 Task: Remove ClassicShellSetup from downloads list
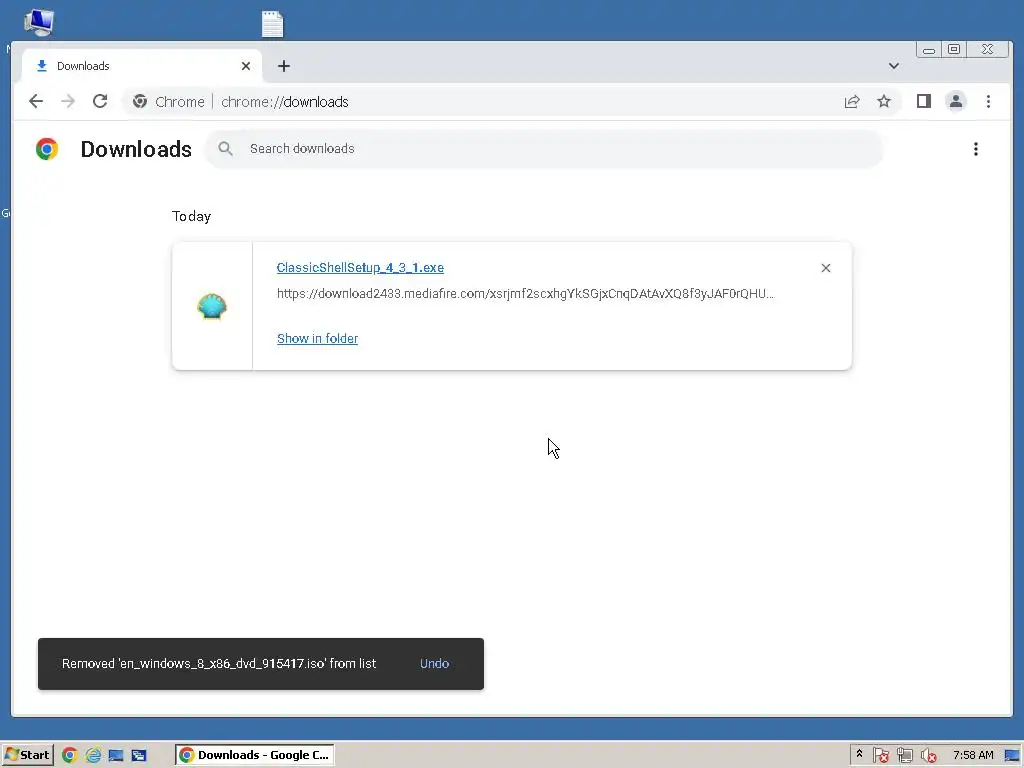825,268
